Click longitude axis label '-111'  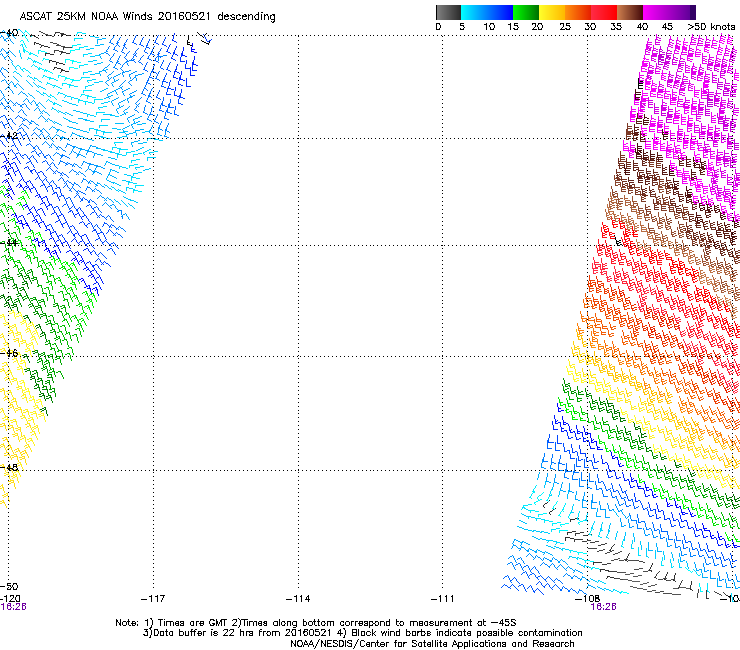443,599
